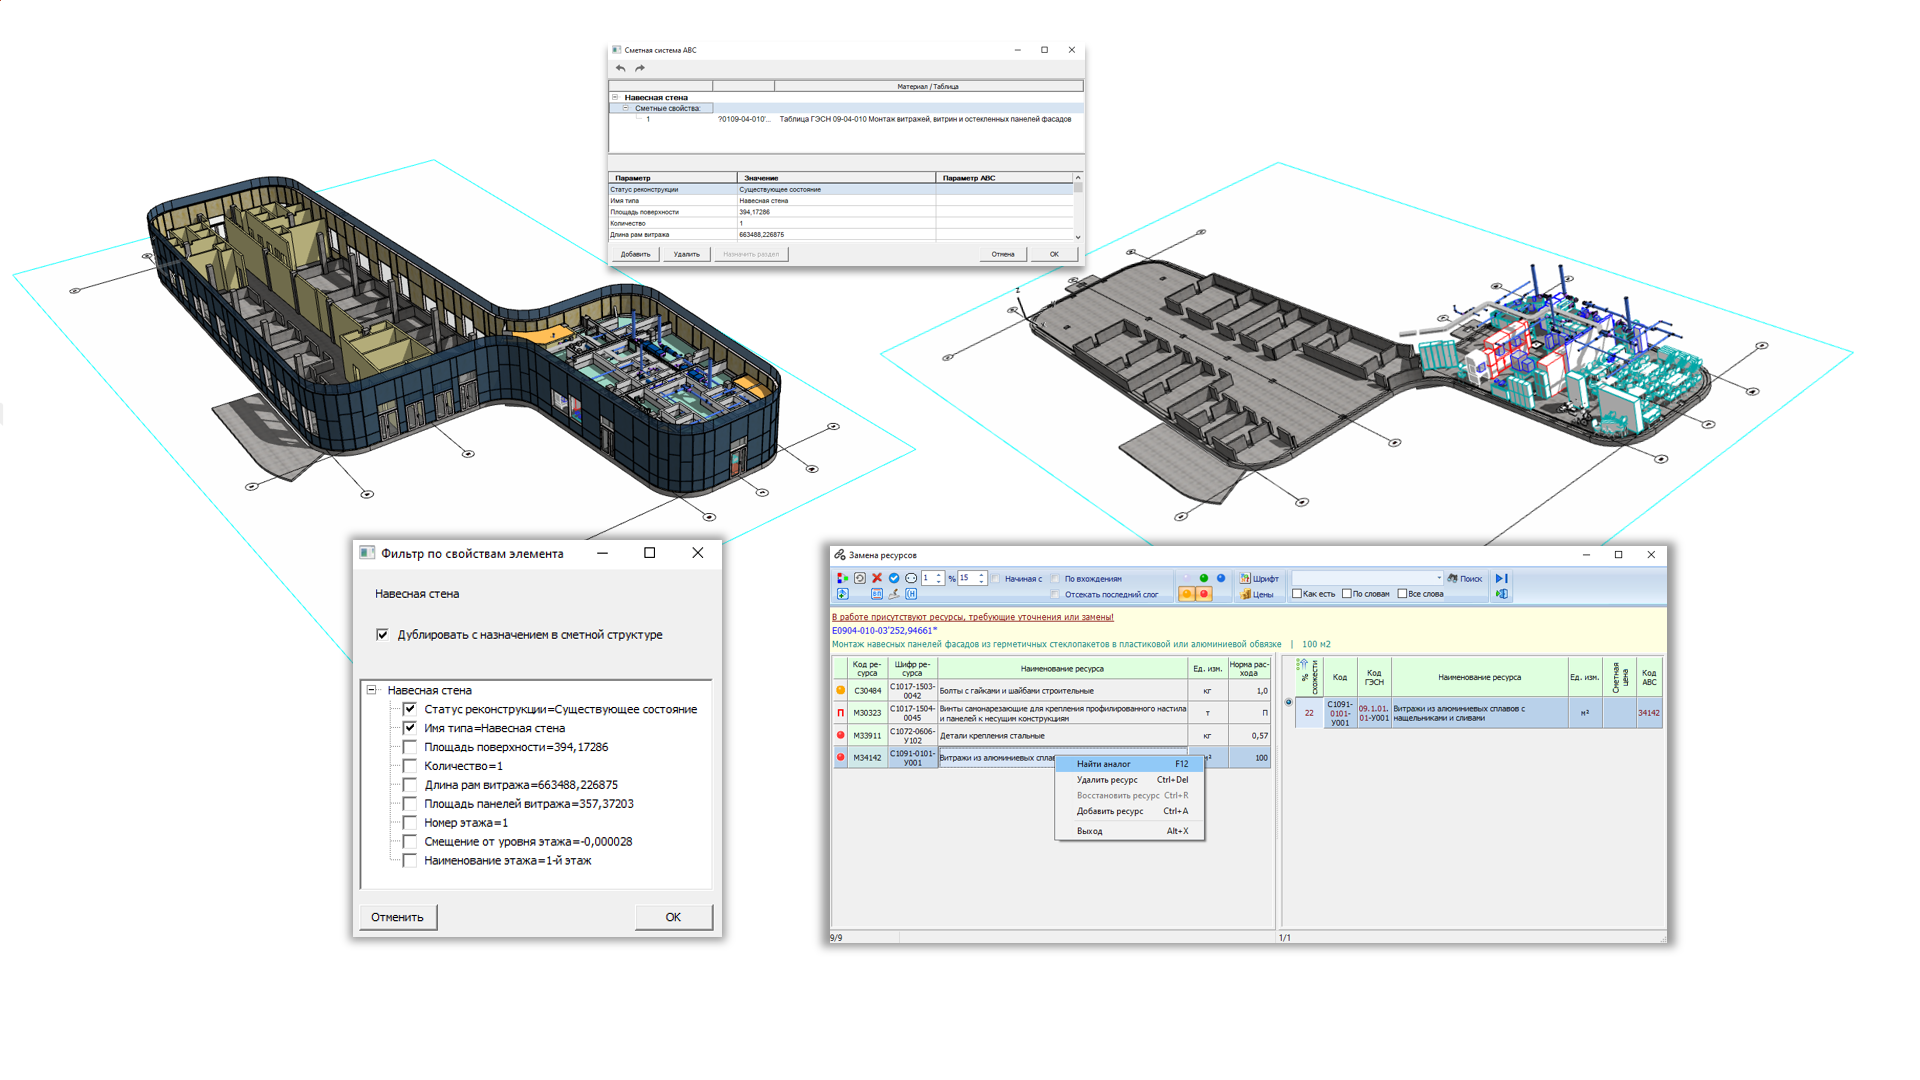Toggle Дублировать с назначением в сметной структуре
This screenshot has width=1920, height=1080.
tap(382, 634)
